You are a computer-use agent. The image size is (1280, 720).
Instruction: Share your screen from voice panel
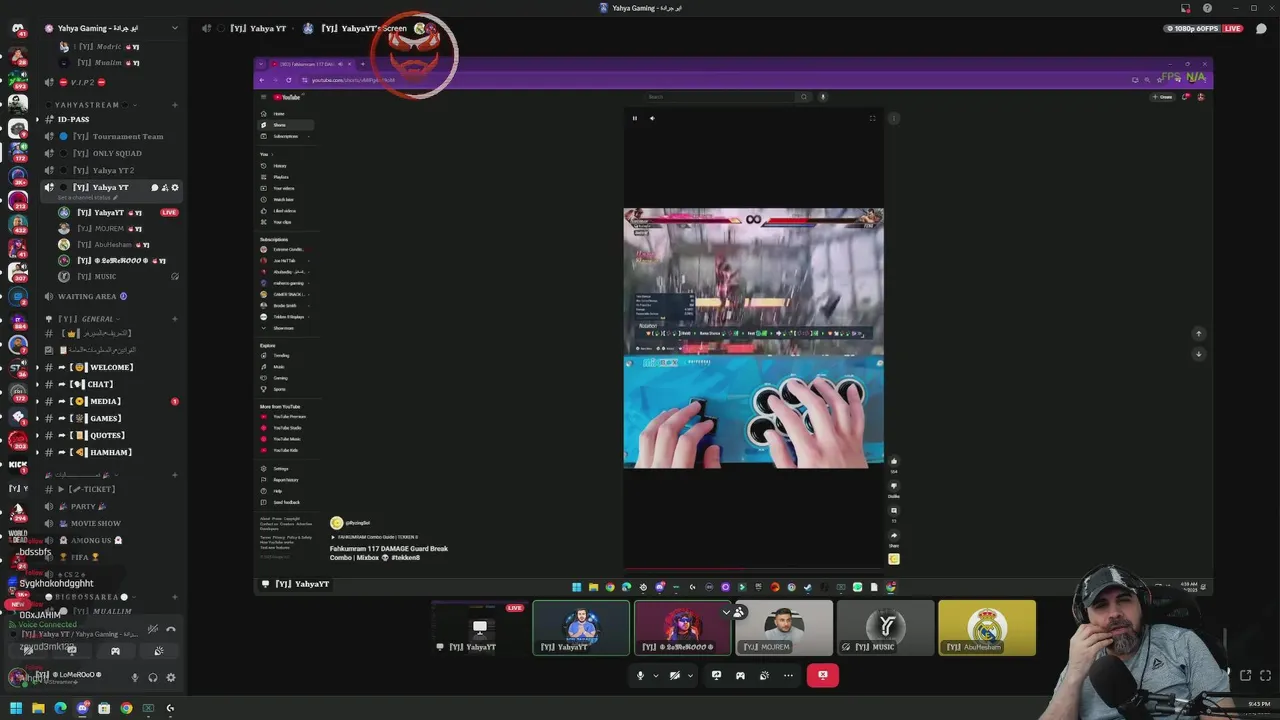tap(71, 651)
